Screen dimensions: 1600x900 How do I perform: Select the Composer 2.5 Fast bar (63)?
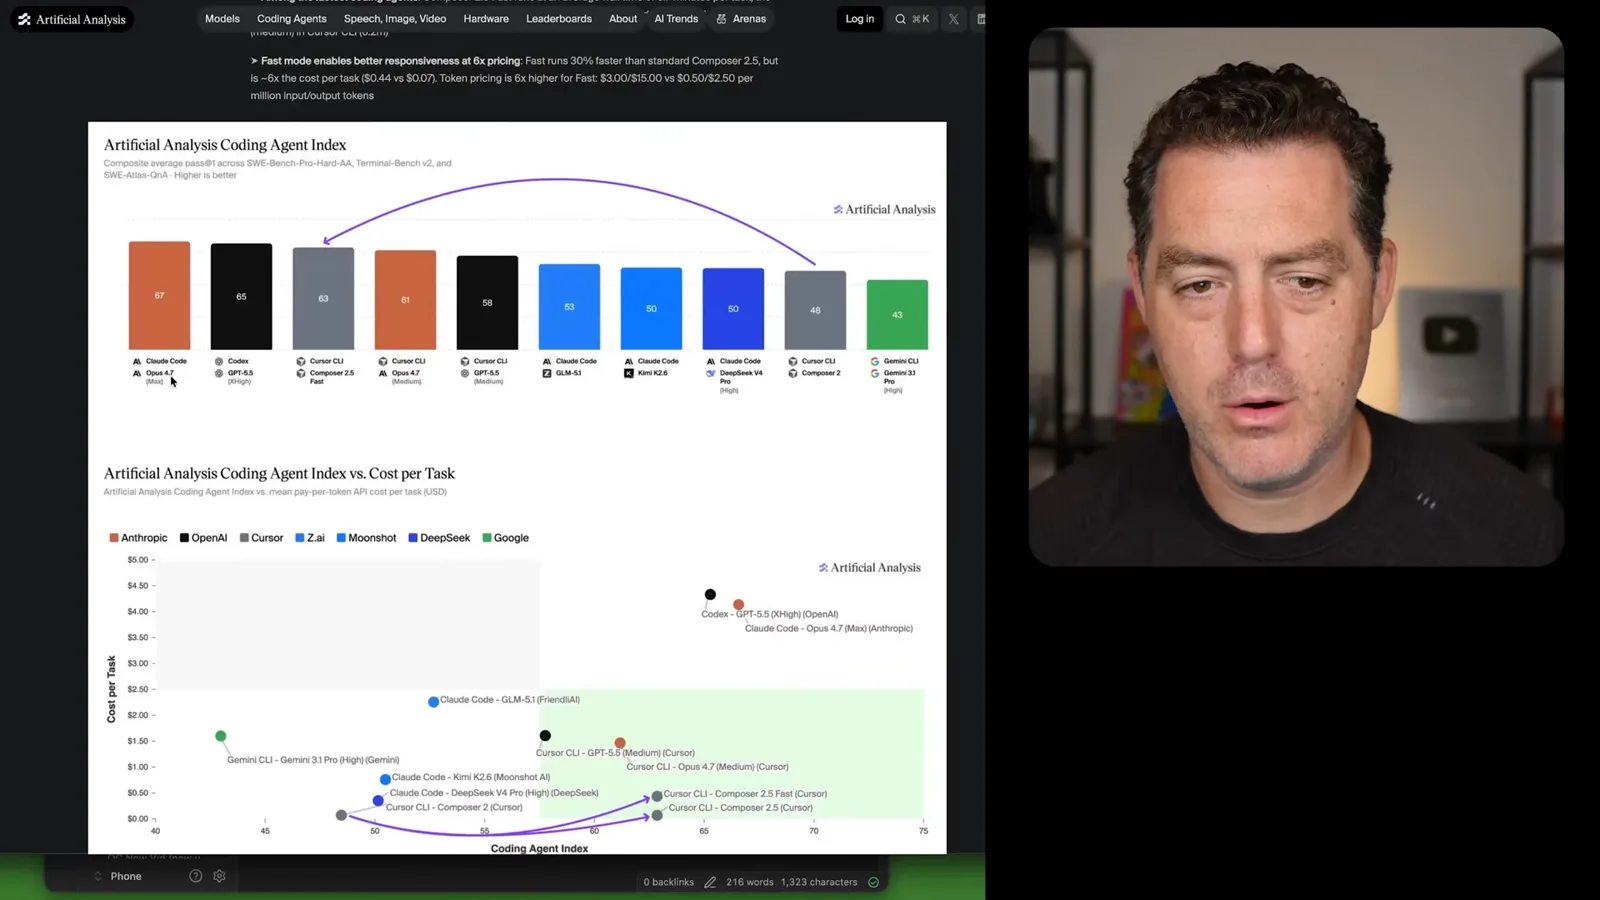coord(323,298)
